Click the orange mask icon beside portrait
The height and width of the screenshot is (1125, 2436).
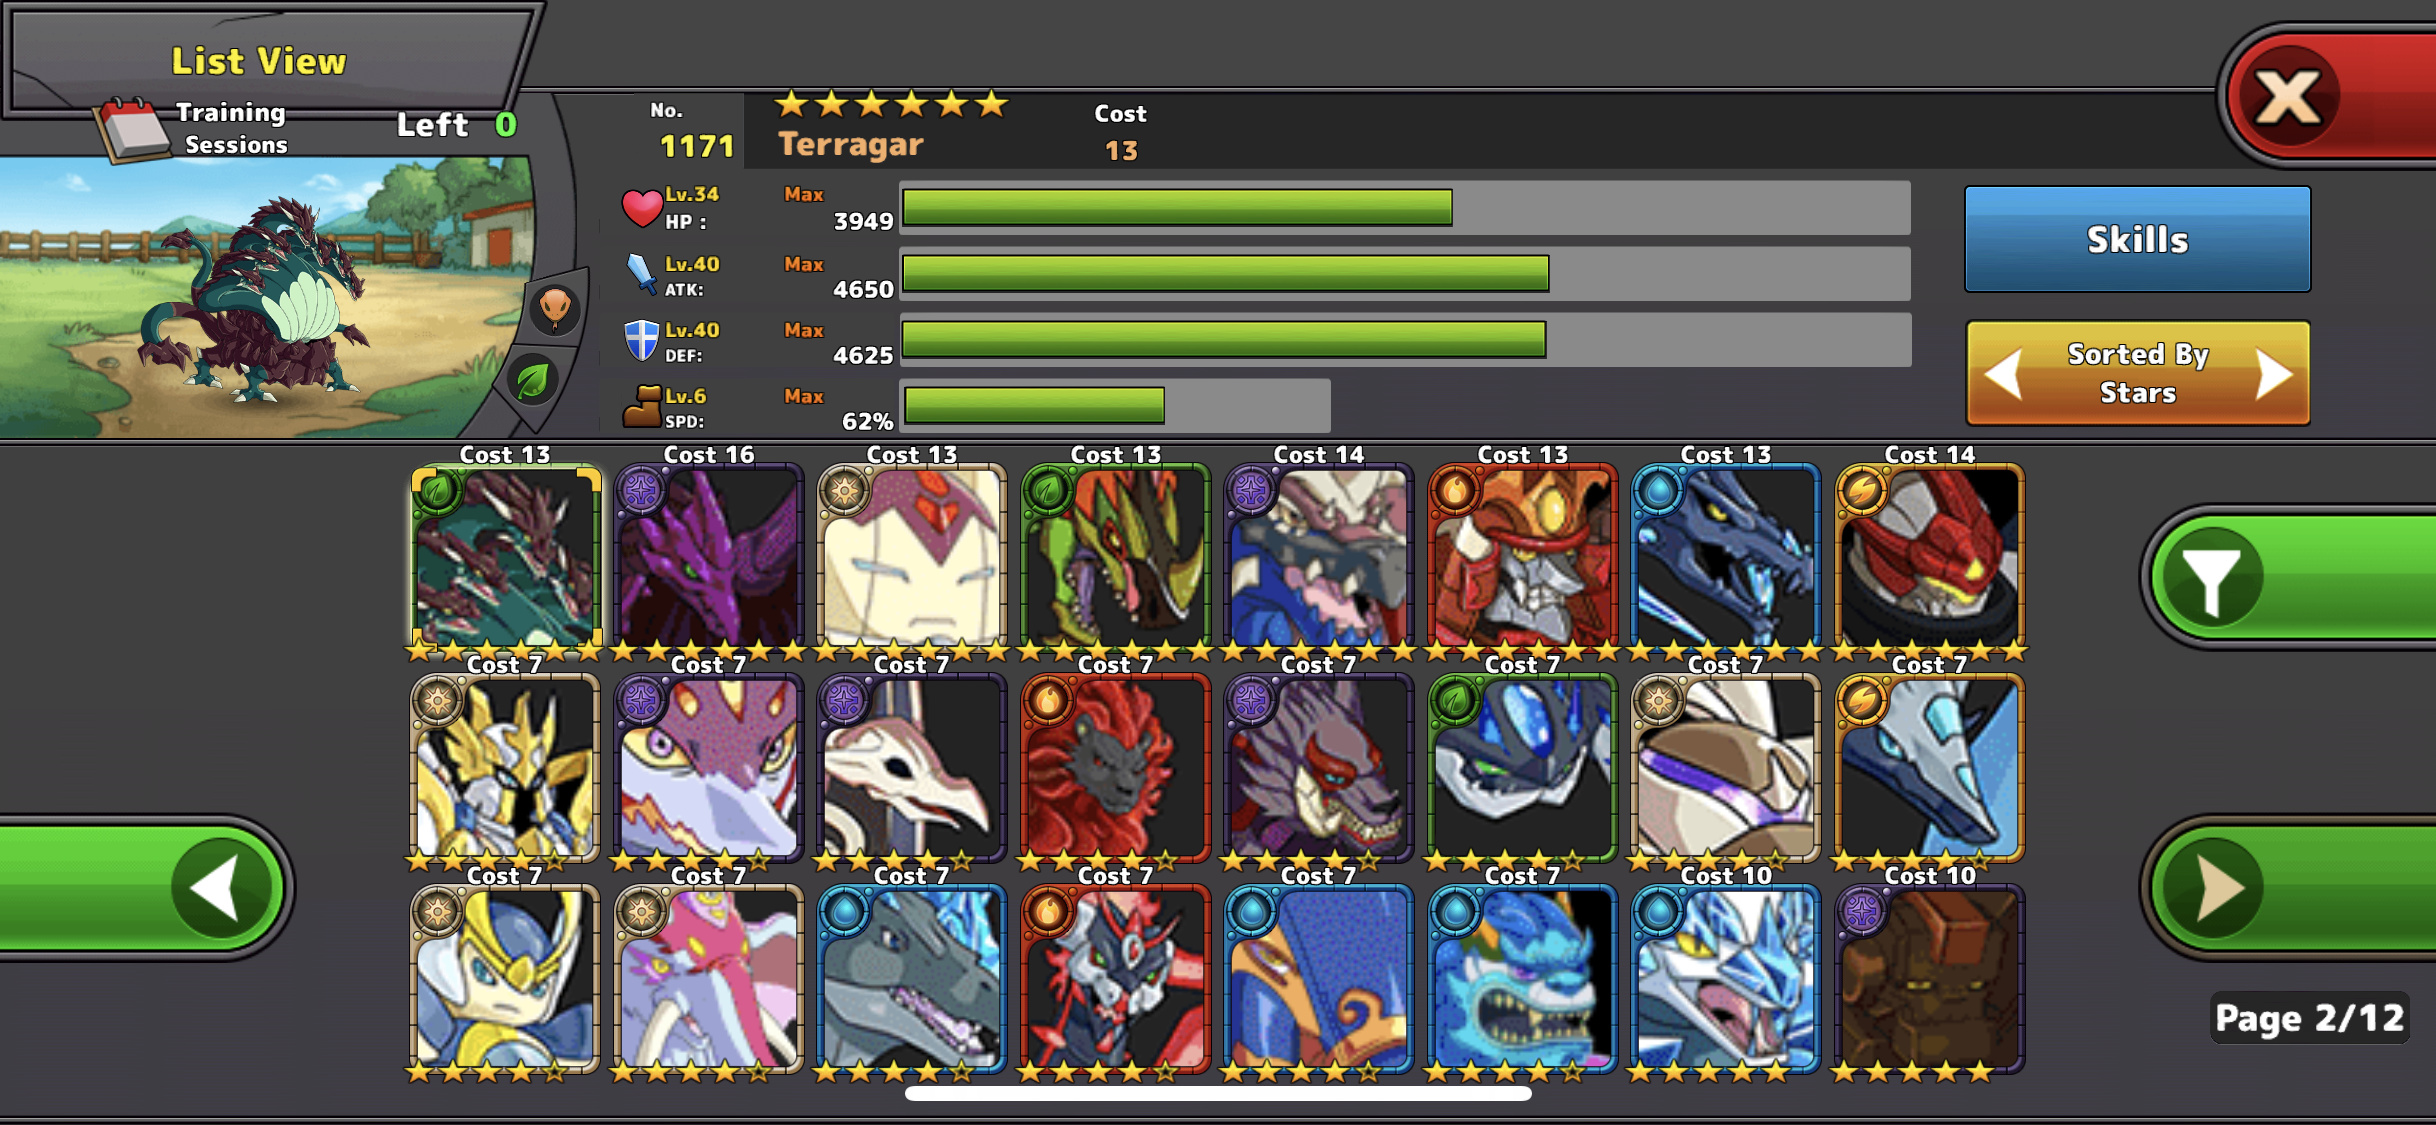(x=555, y=308)
